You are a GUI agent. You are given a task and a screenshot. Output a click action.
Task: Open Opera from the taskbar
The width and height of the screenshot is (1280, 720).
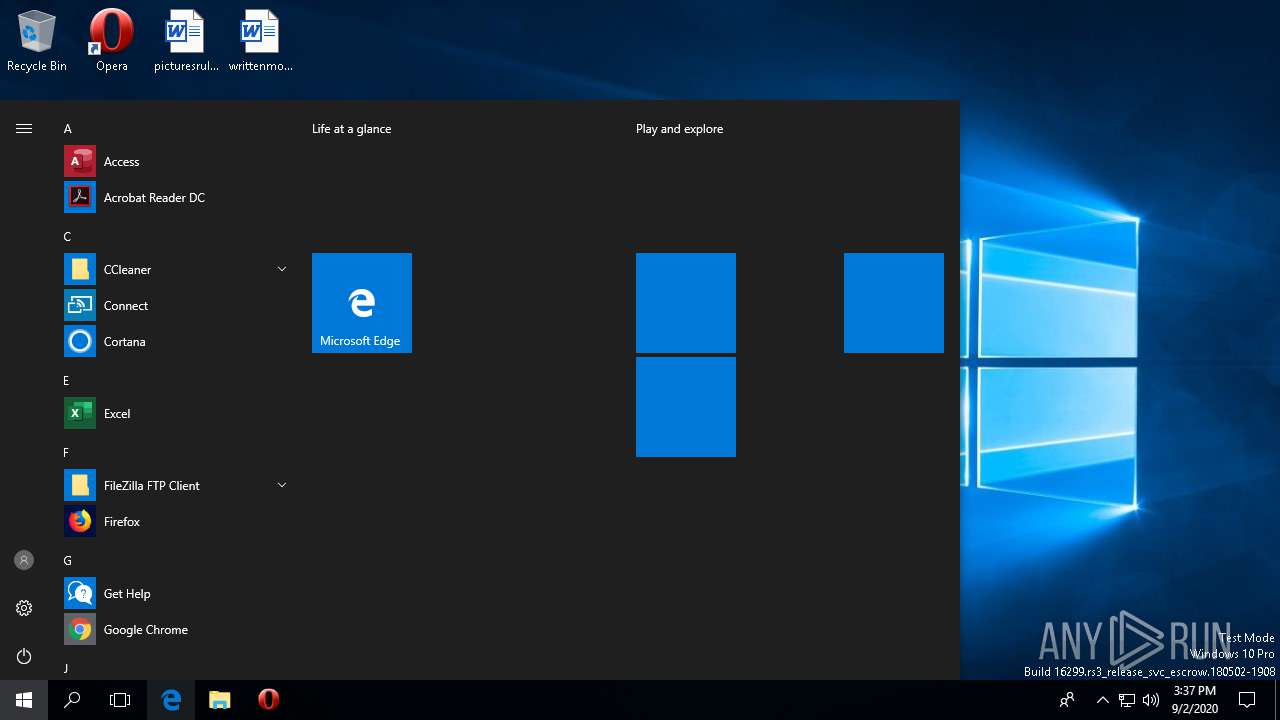coord(268,700)
